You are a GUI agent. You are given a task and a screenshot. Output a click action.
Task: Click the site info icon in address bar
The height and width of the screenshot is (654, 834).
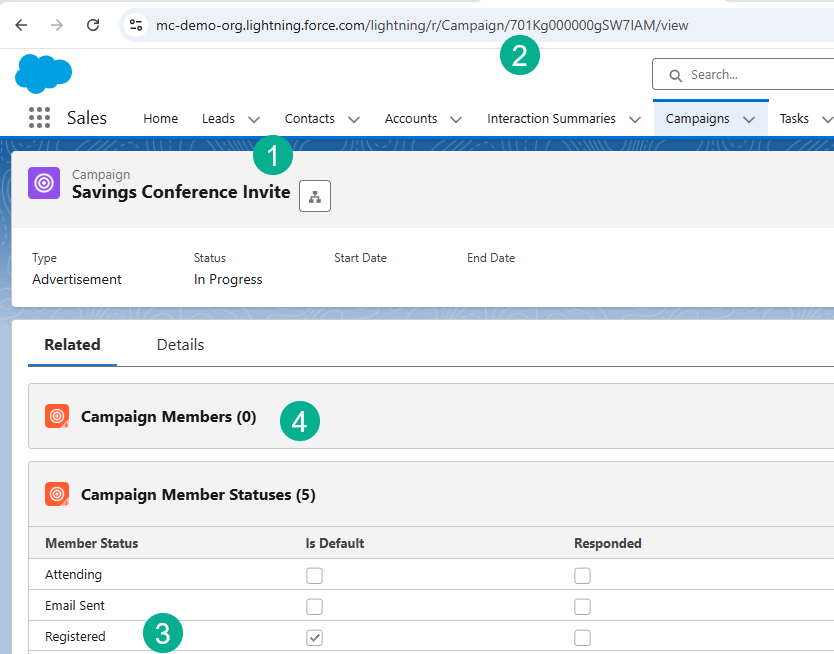(137, 25)
